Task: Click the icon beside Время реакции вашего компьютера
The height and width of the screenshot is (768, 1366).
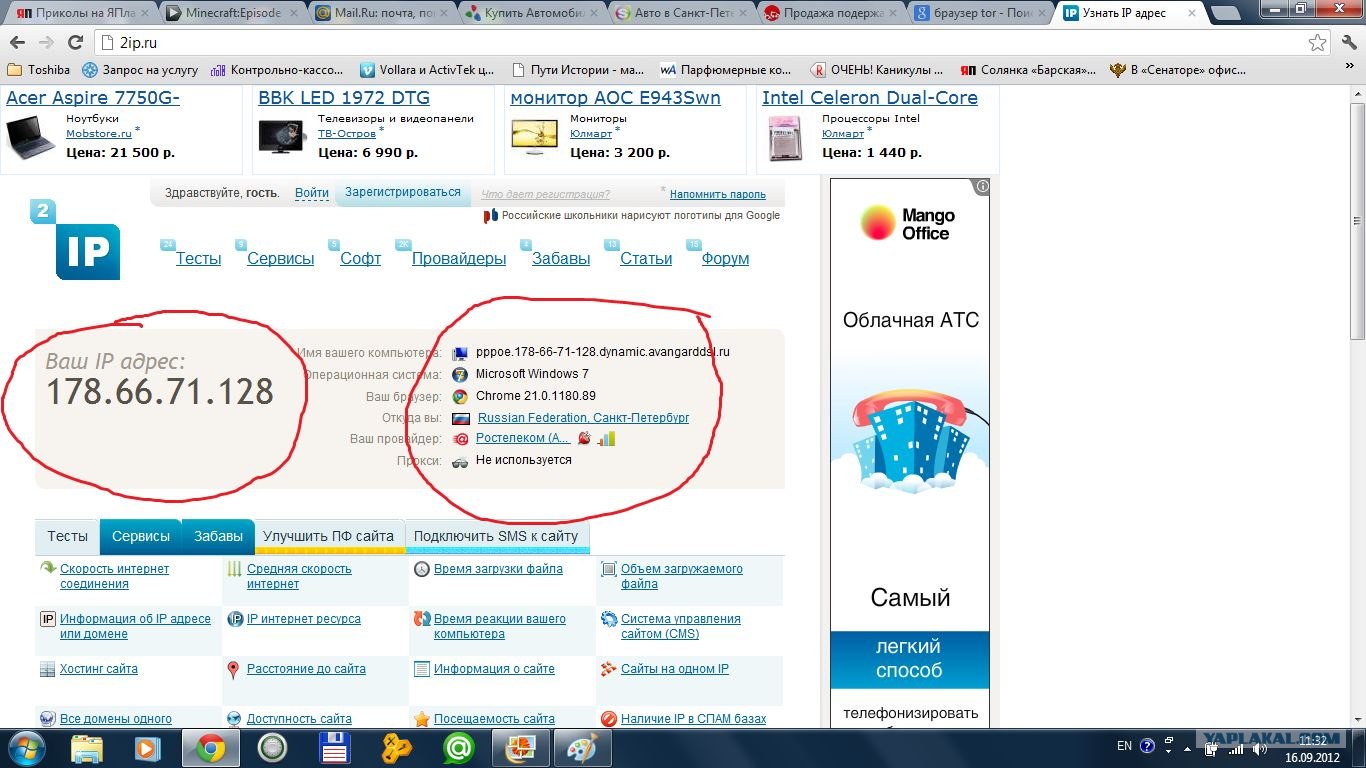Action: pyautogui.click(x=421, y=619)
